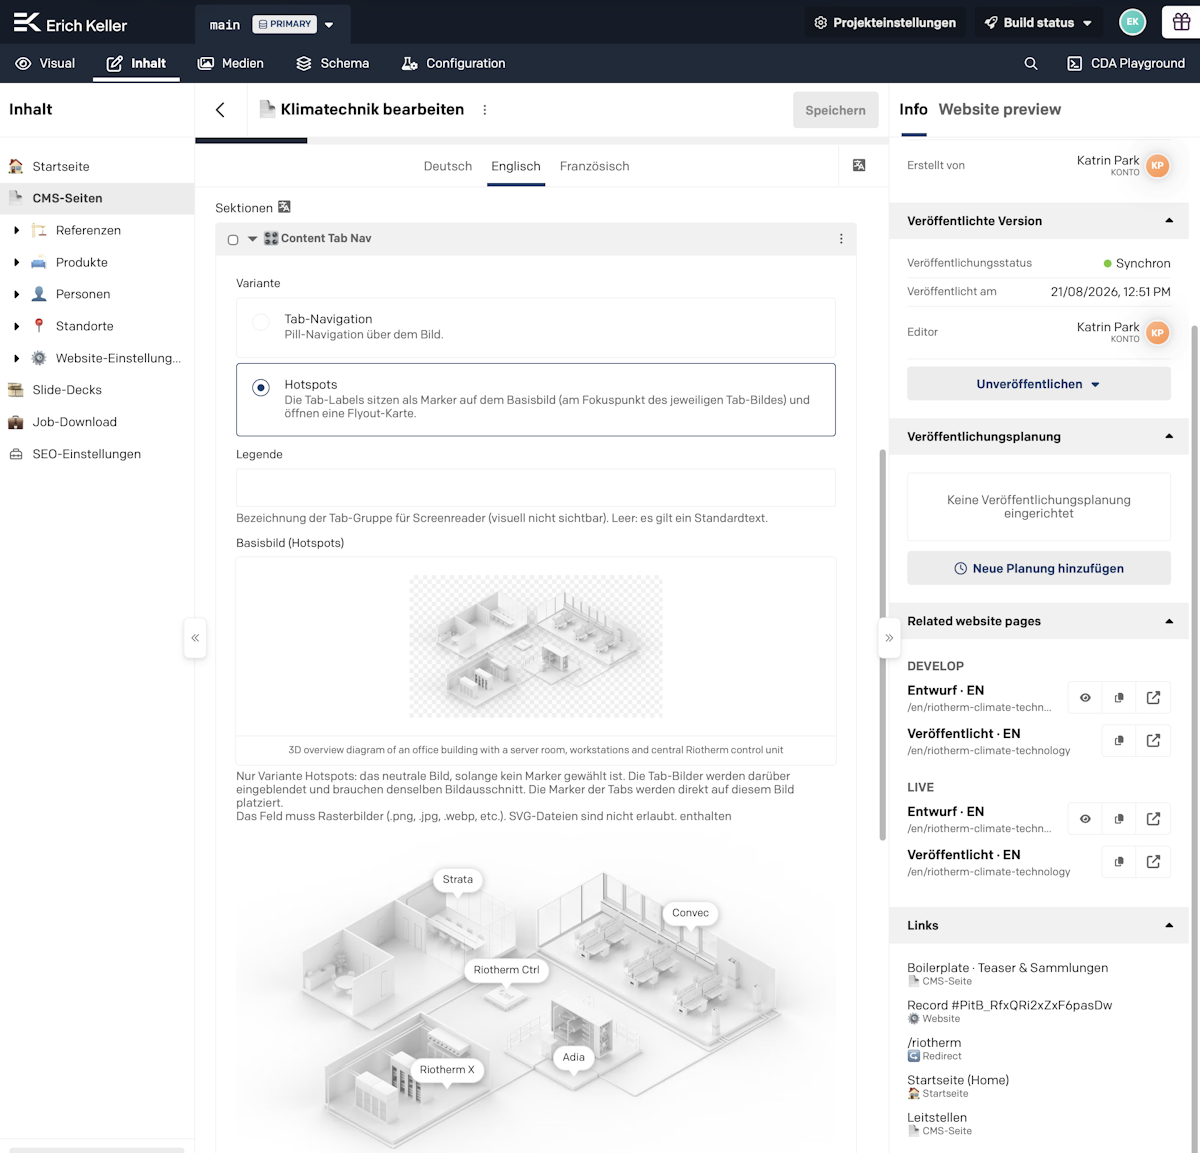This screenshot has width=1200, height=1153.
Task: Collapse the Veröffentlichte Version section
Action: 1169,221
